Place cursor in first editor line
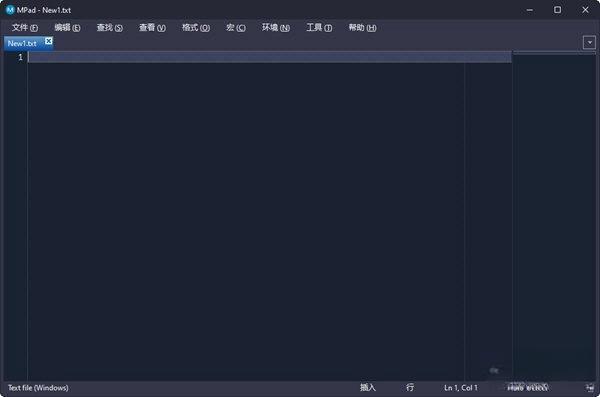600x397 pixels. coord(269,57)
